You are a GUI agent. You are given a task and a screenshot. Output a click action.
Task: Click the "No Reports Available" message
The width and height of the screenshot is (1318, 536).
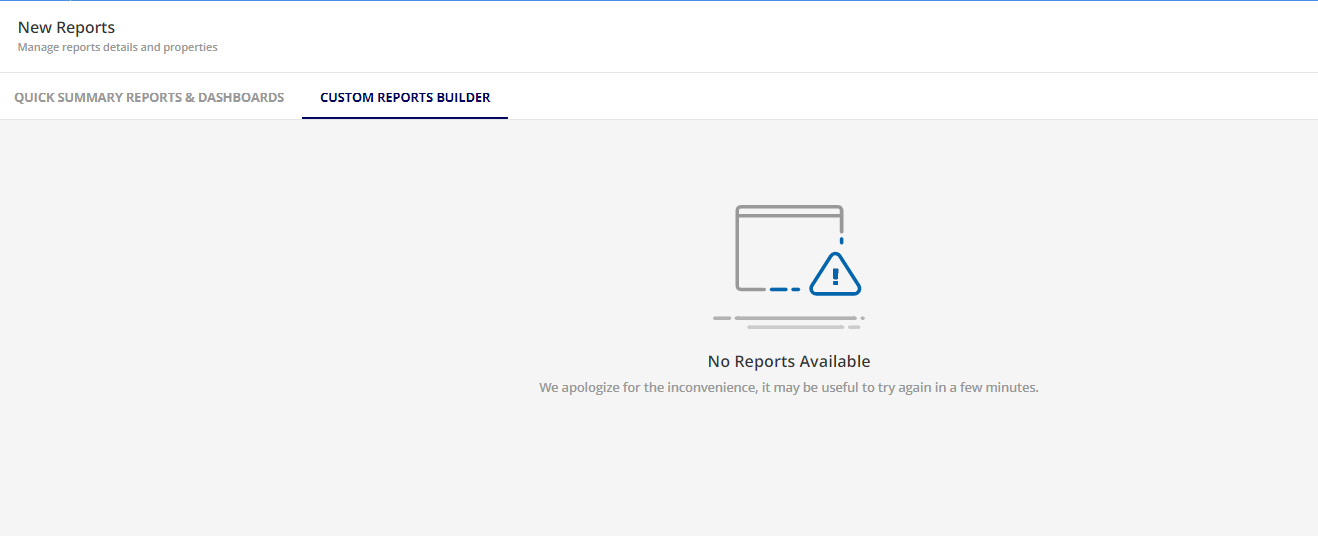pyautogui.click(x=789, y=361)
